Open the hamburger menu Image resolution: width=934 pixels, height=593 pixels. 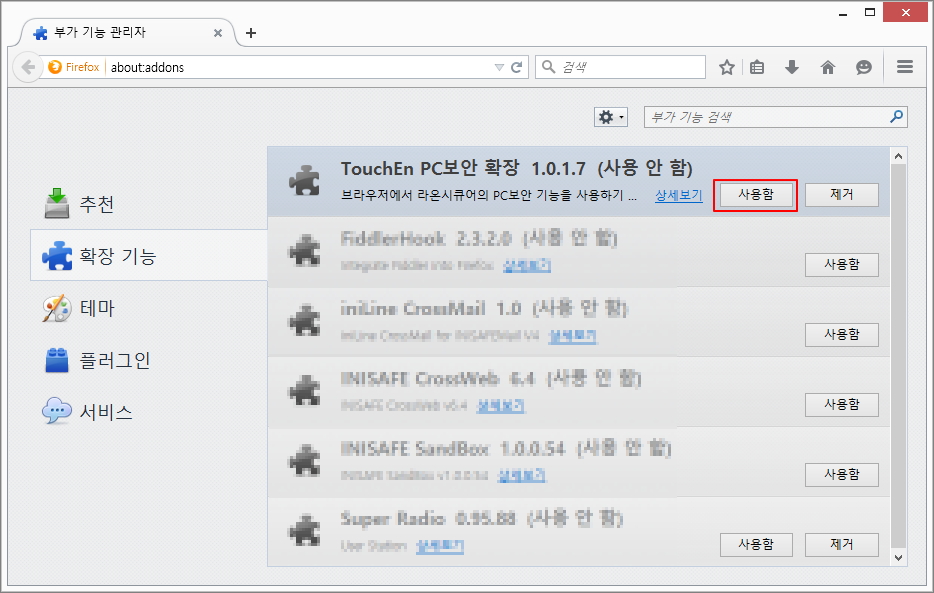[x=905, y=67]
